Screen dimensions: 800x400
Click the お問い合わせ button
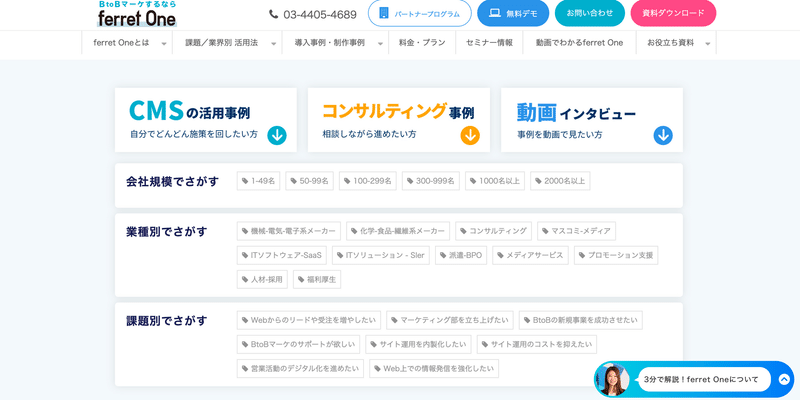[589, 13]
